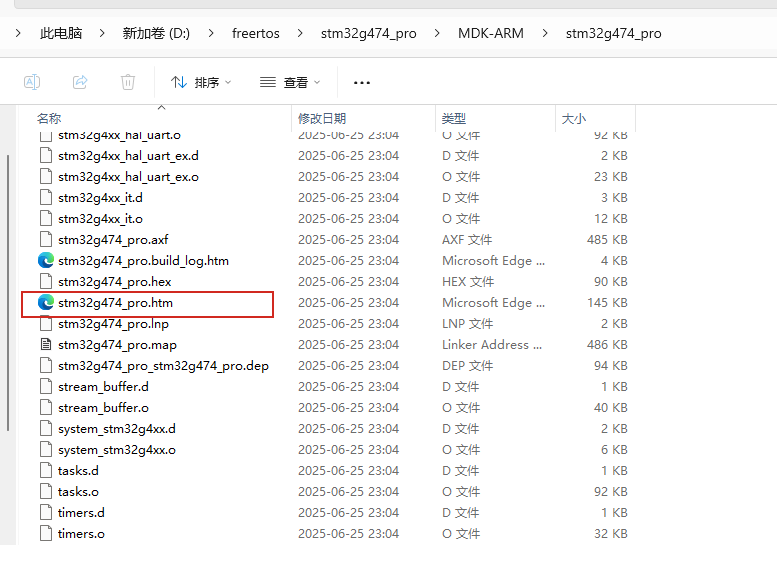Sort by 修改日期 column header
Viewport: 777px width, 561px height.
(322, 118)
